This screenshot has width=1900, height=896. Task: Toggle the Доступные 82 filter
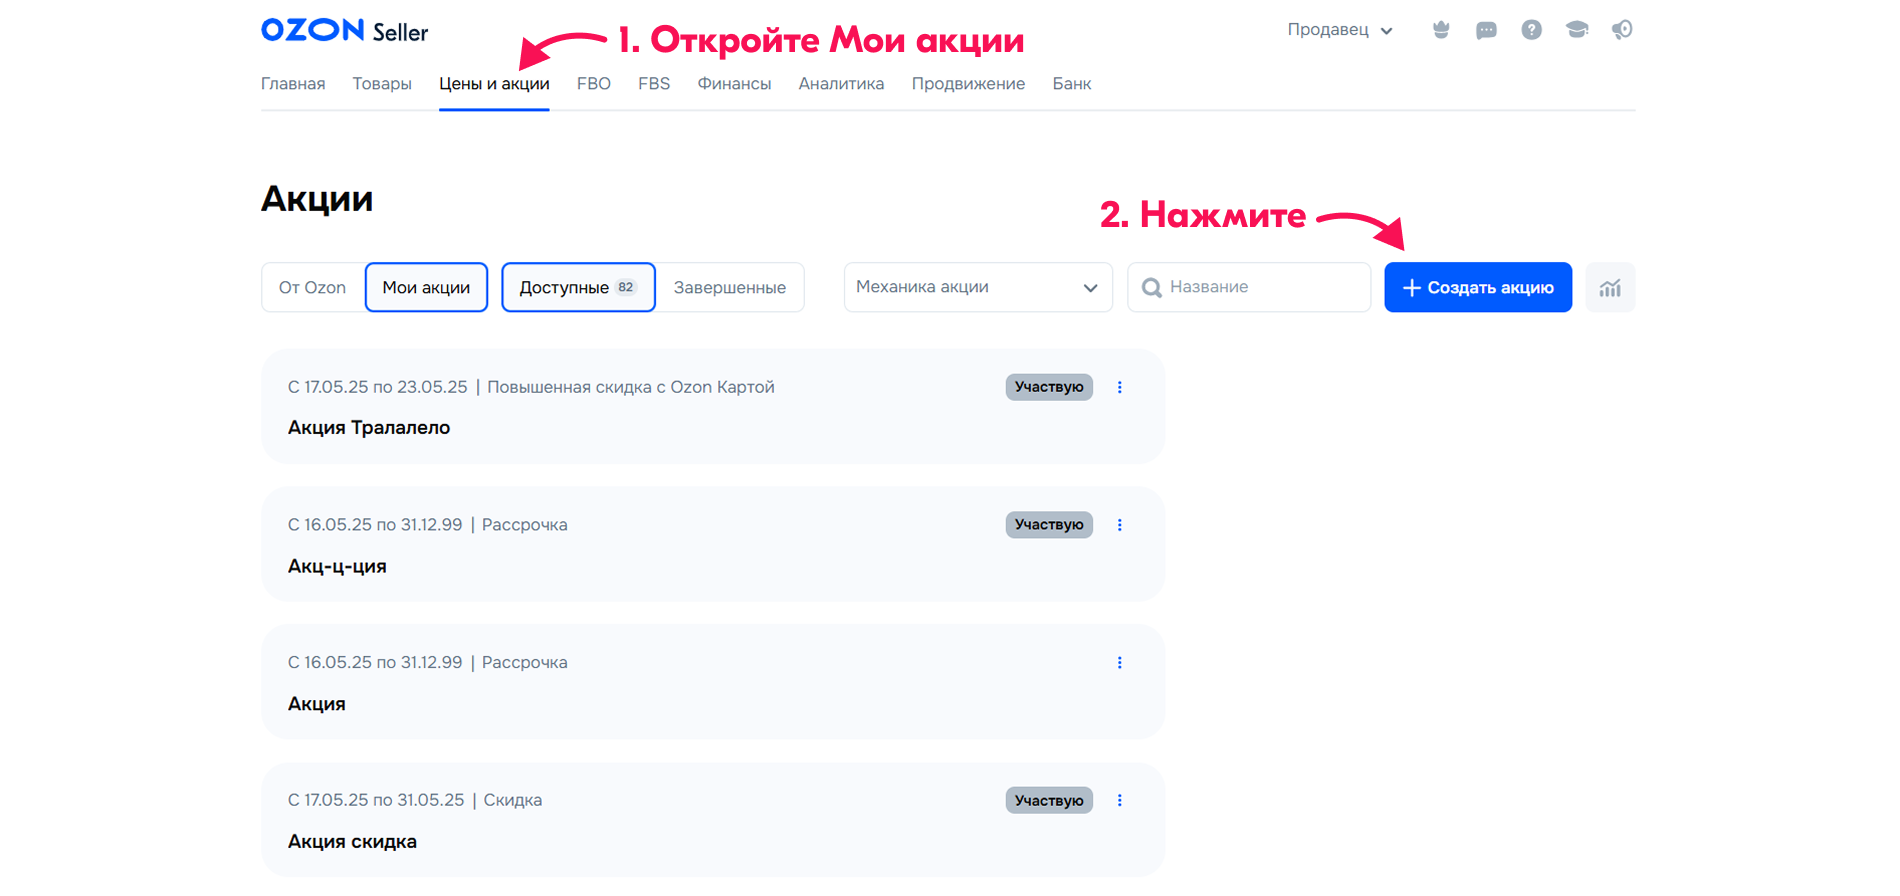click(x=578, y=287)
